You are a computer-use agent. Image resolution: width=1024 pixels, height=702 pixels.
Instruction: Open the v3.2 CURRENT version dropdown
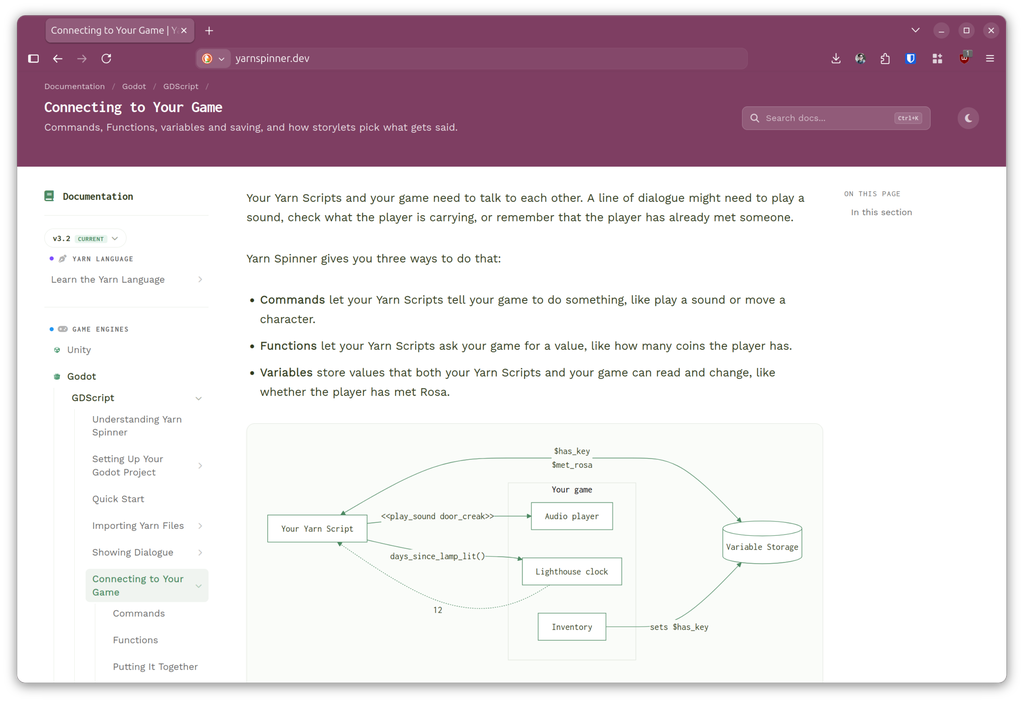(85, 238)
